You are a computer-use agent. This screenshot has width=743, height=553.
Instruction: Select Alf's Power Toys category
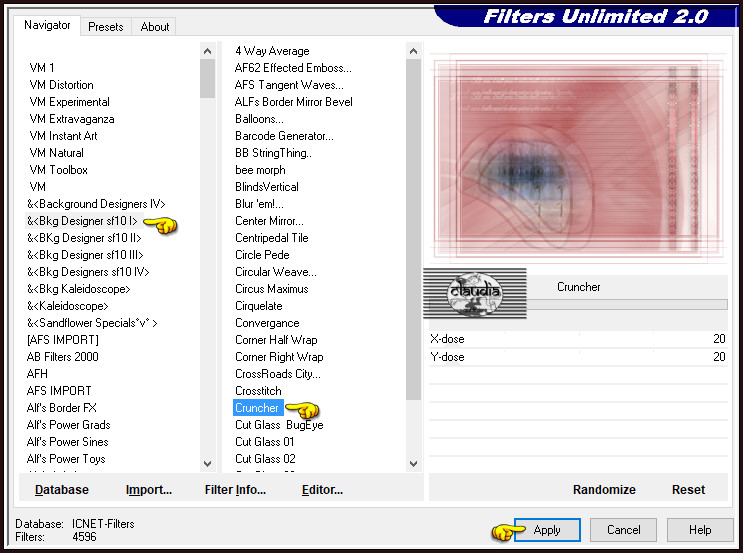[66, 460]
